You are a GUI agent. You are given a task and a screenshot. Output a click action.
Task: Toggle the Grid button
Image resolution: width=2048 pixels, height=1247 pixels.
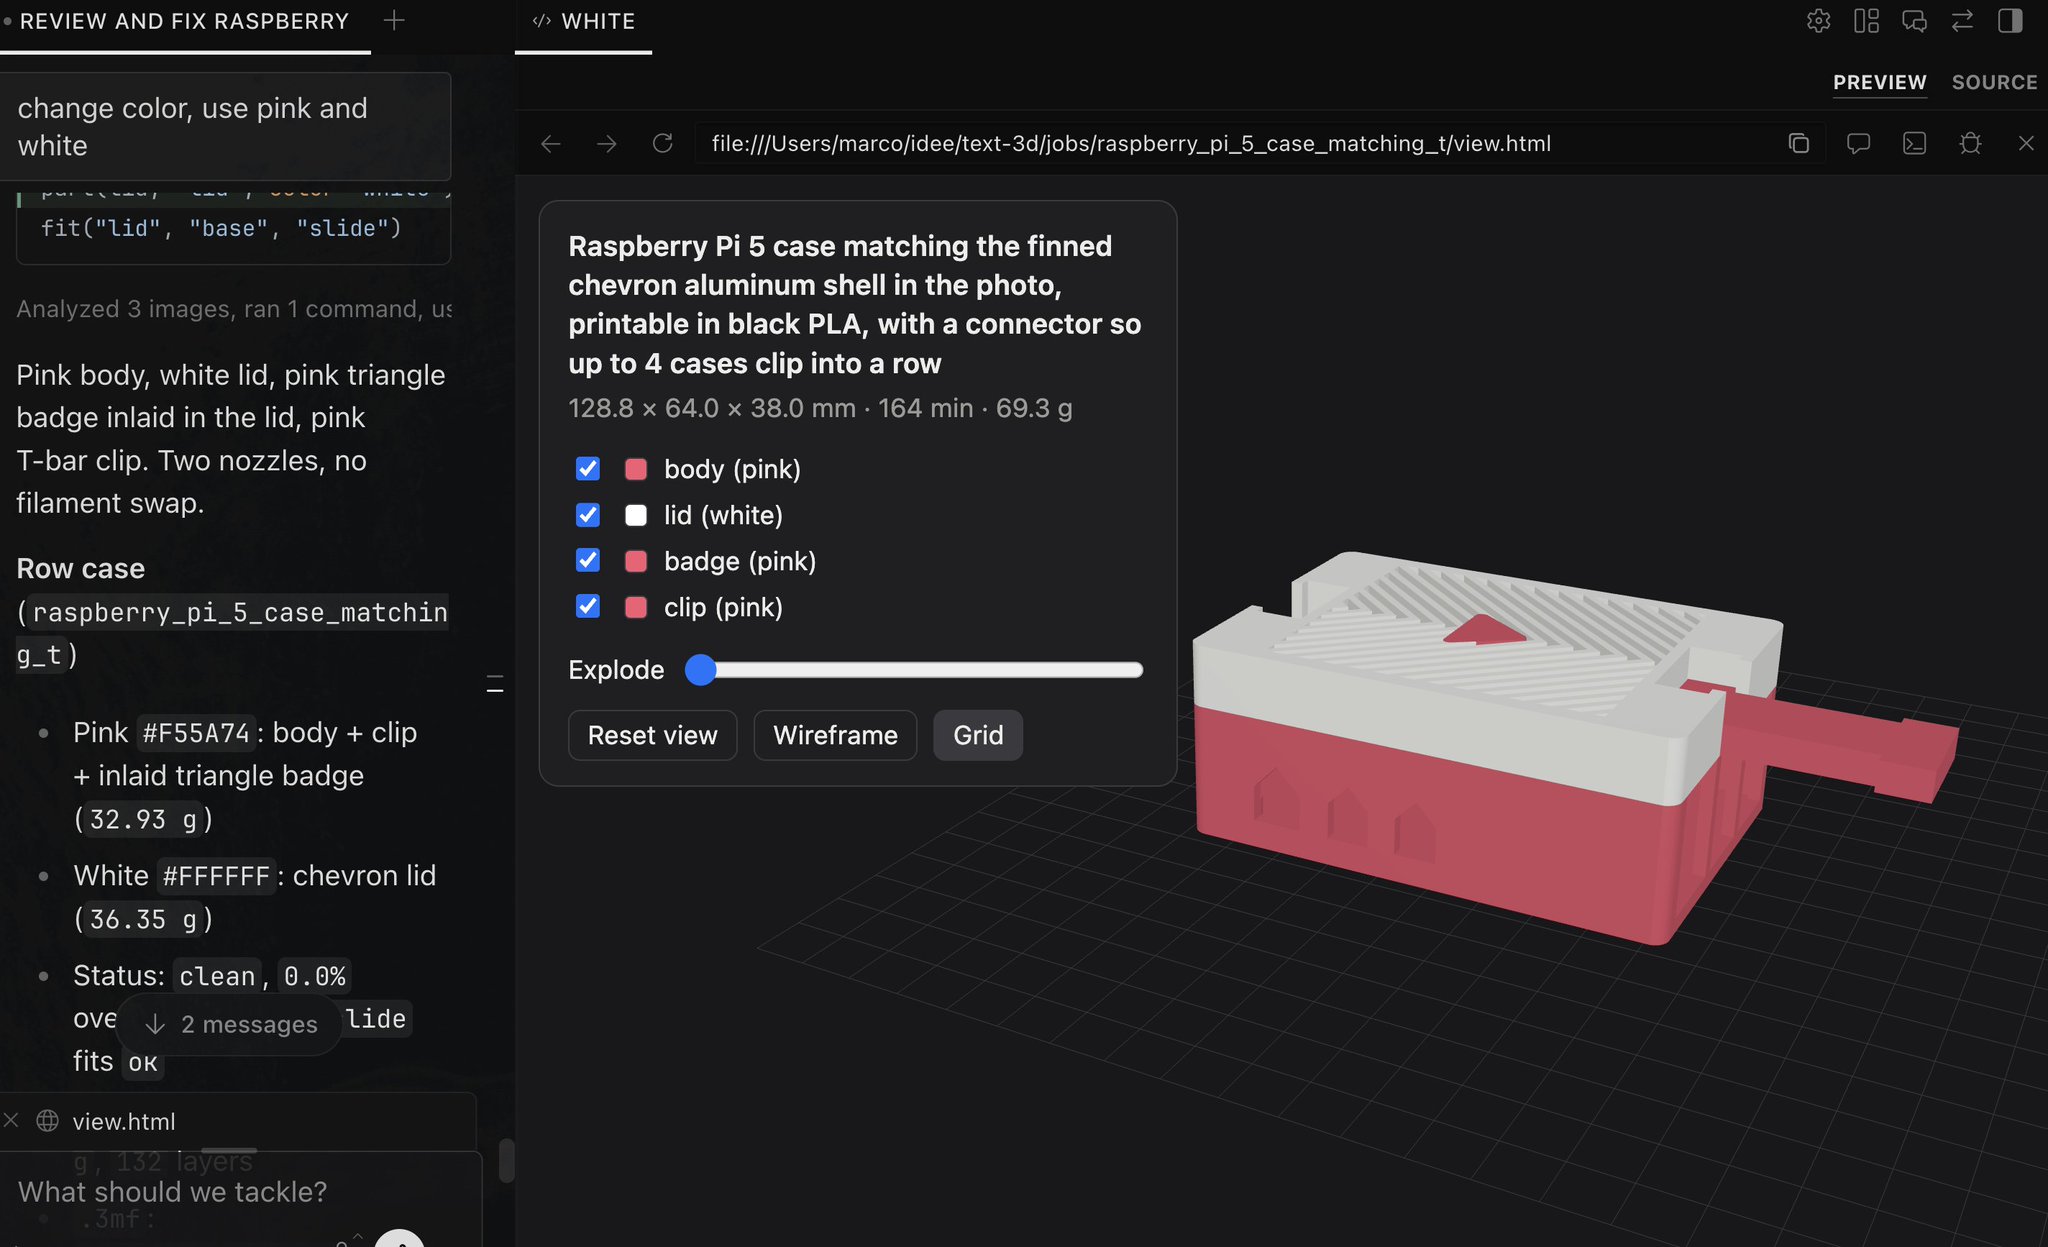(x=978, y=736)
